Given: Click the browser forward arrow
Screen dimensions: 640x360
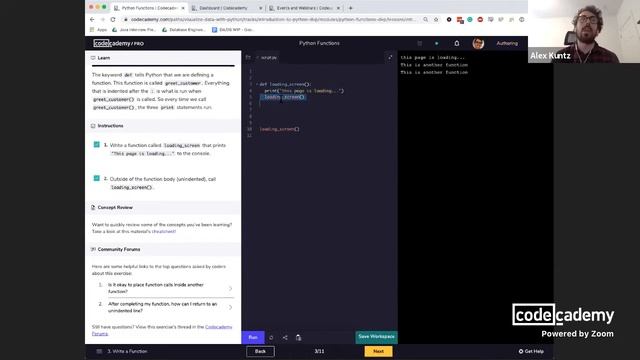Looking at the screenshot, I should pos(102,19).
